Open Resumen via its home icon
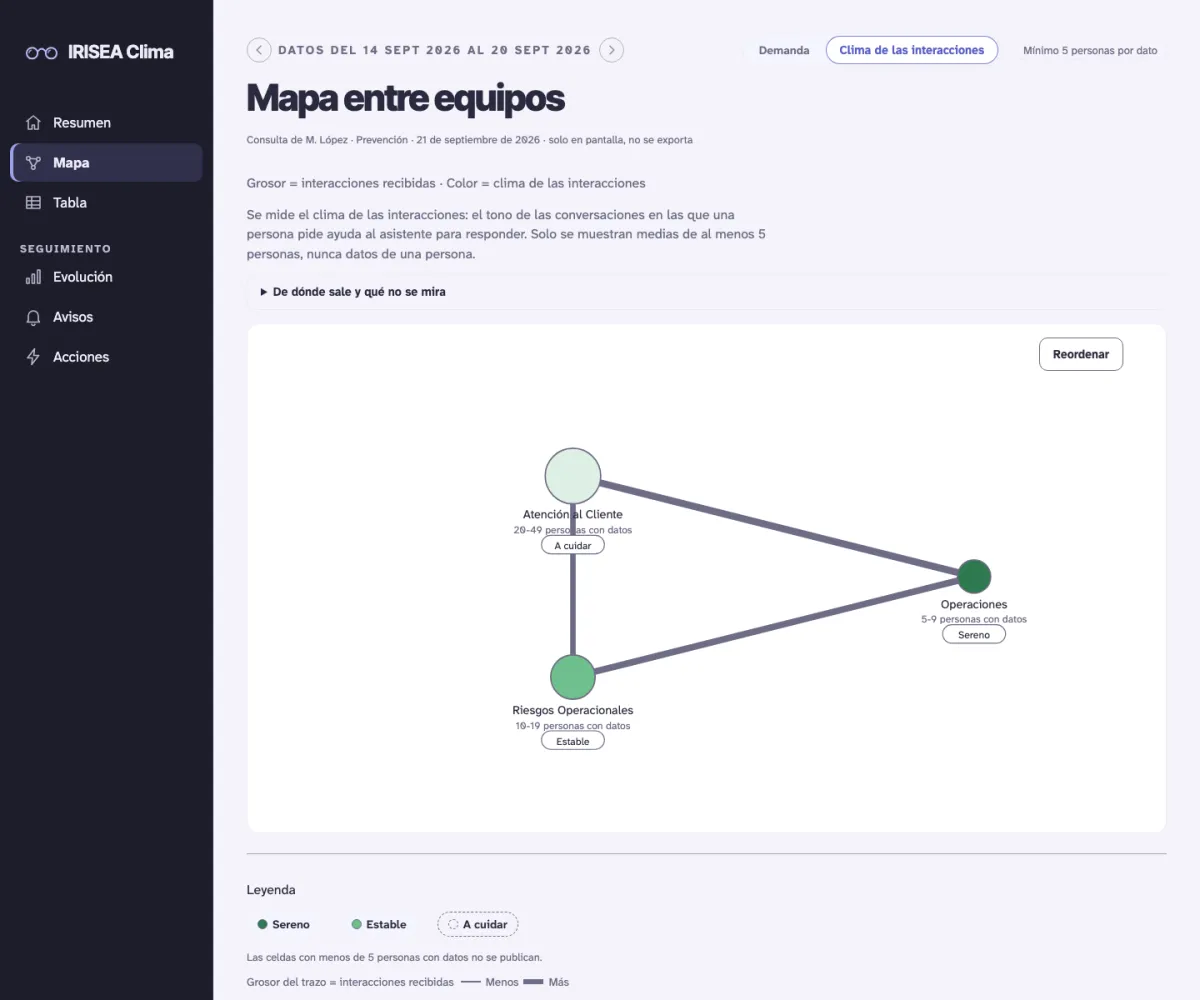The image size is (1200, 1000). pyautogui.click(x=33, y=123)
